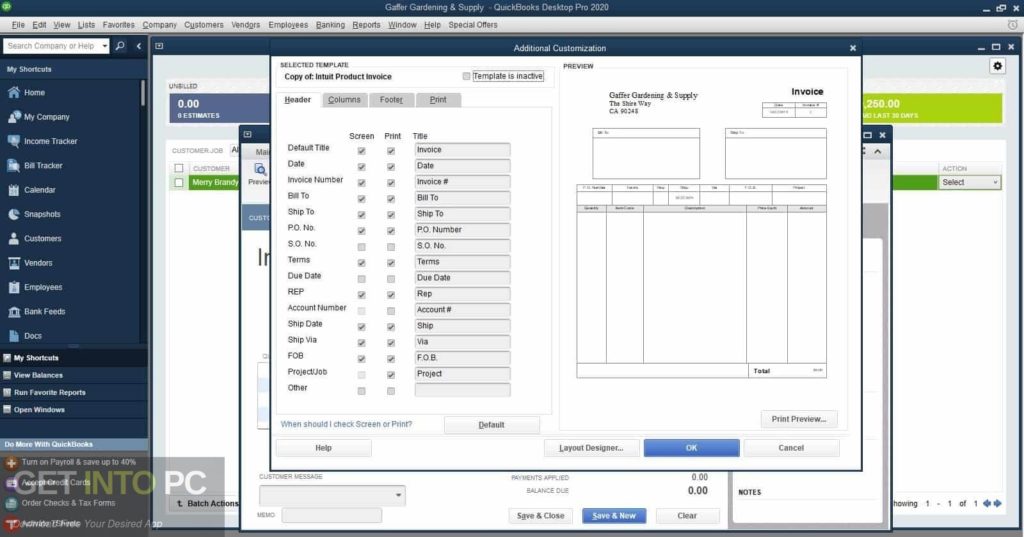
Task: Click the Cancel button
Action: tap(791, 448)
